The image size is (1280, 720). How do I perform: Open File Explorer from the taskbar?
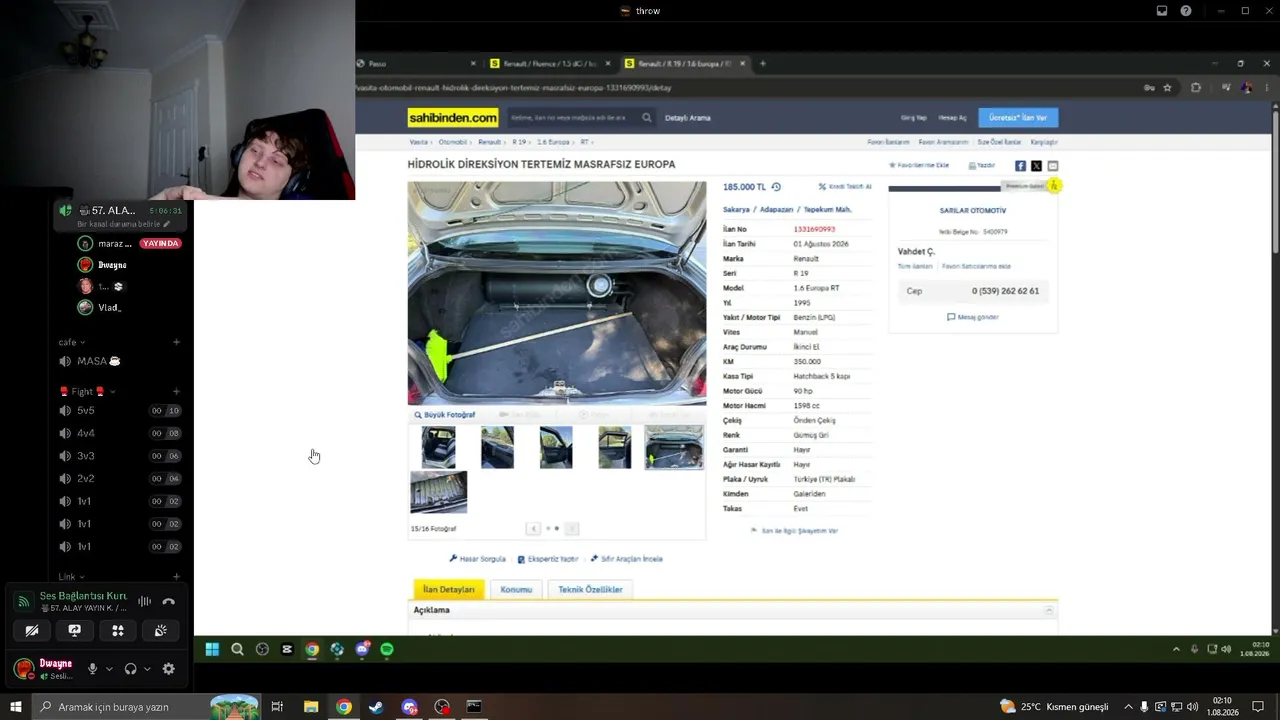(311, 707)
